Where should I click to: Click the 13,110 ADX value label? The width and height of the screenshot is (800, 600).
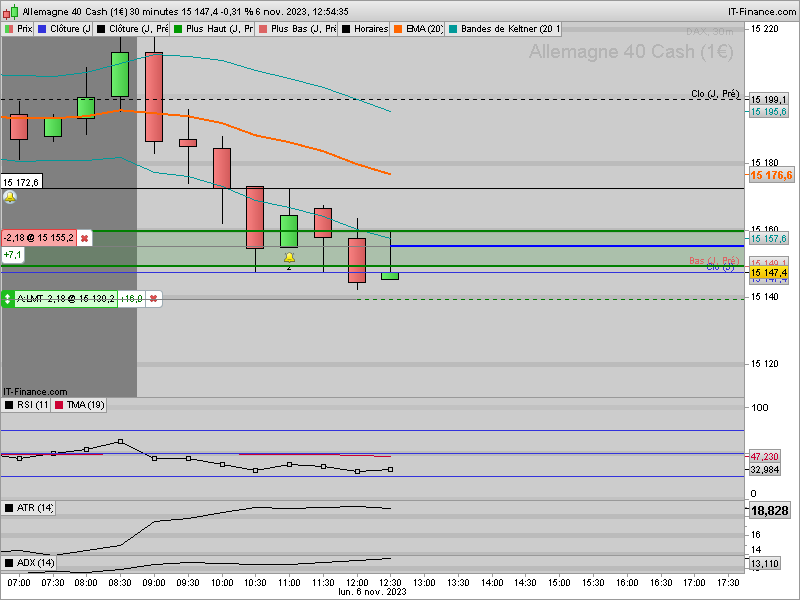(x=764, y=564)
